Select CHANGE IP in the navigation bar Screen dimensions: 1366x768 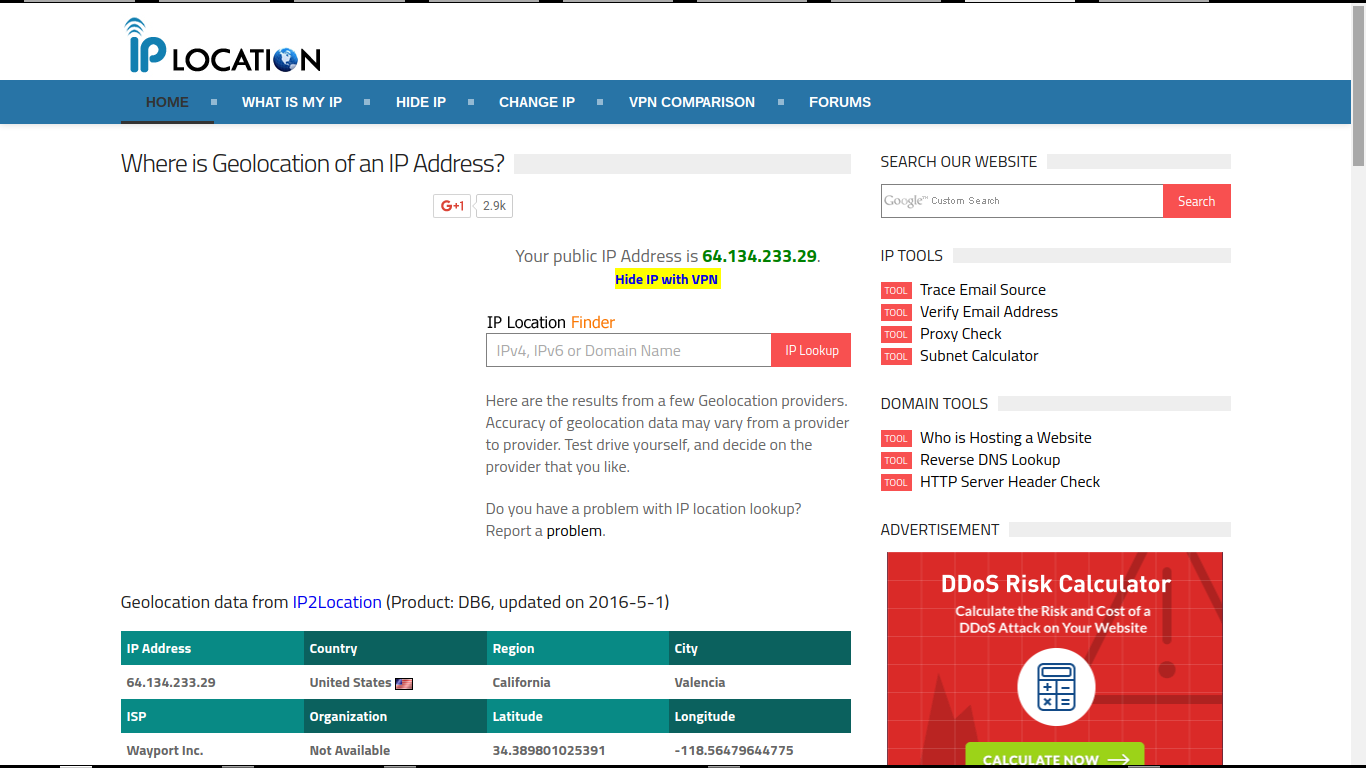pyautogui.click(x=537, y=102)
